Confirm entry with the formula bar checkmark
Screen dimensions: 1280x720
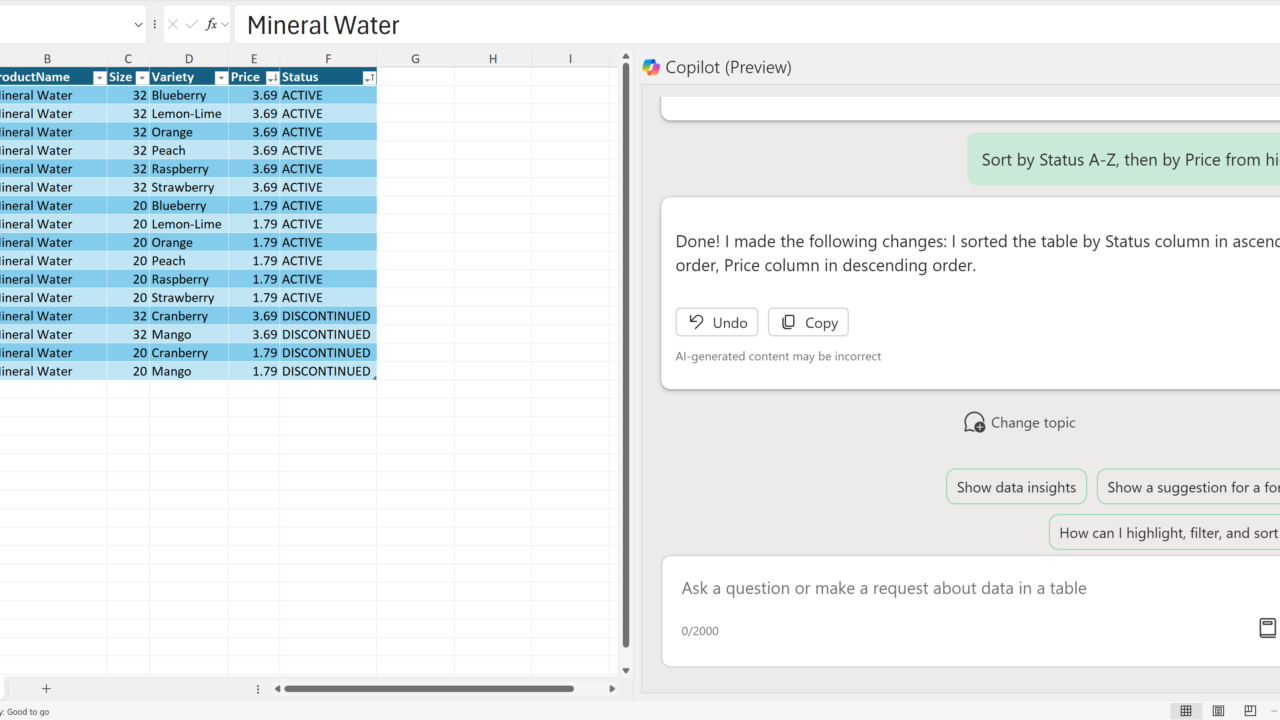[192, 25]
